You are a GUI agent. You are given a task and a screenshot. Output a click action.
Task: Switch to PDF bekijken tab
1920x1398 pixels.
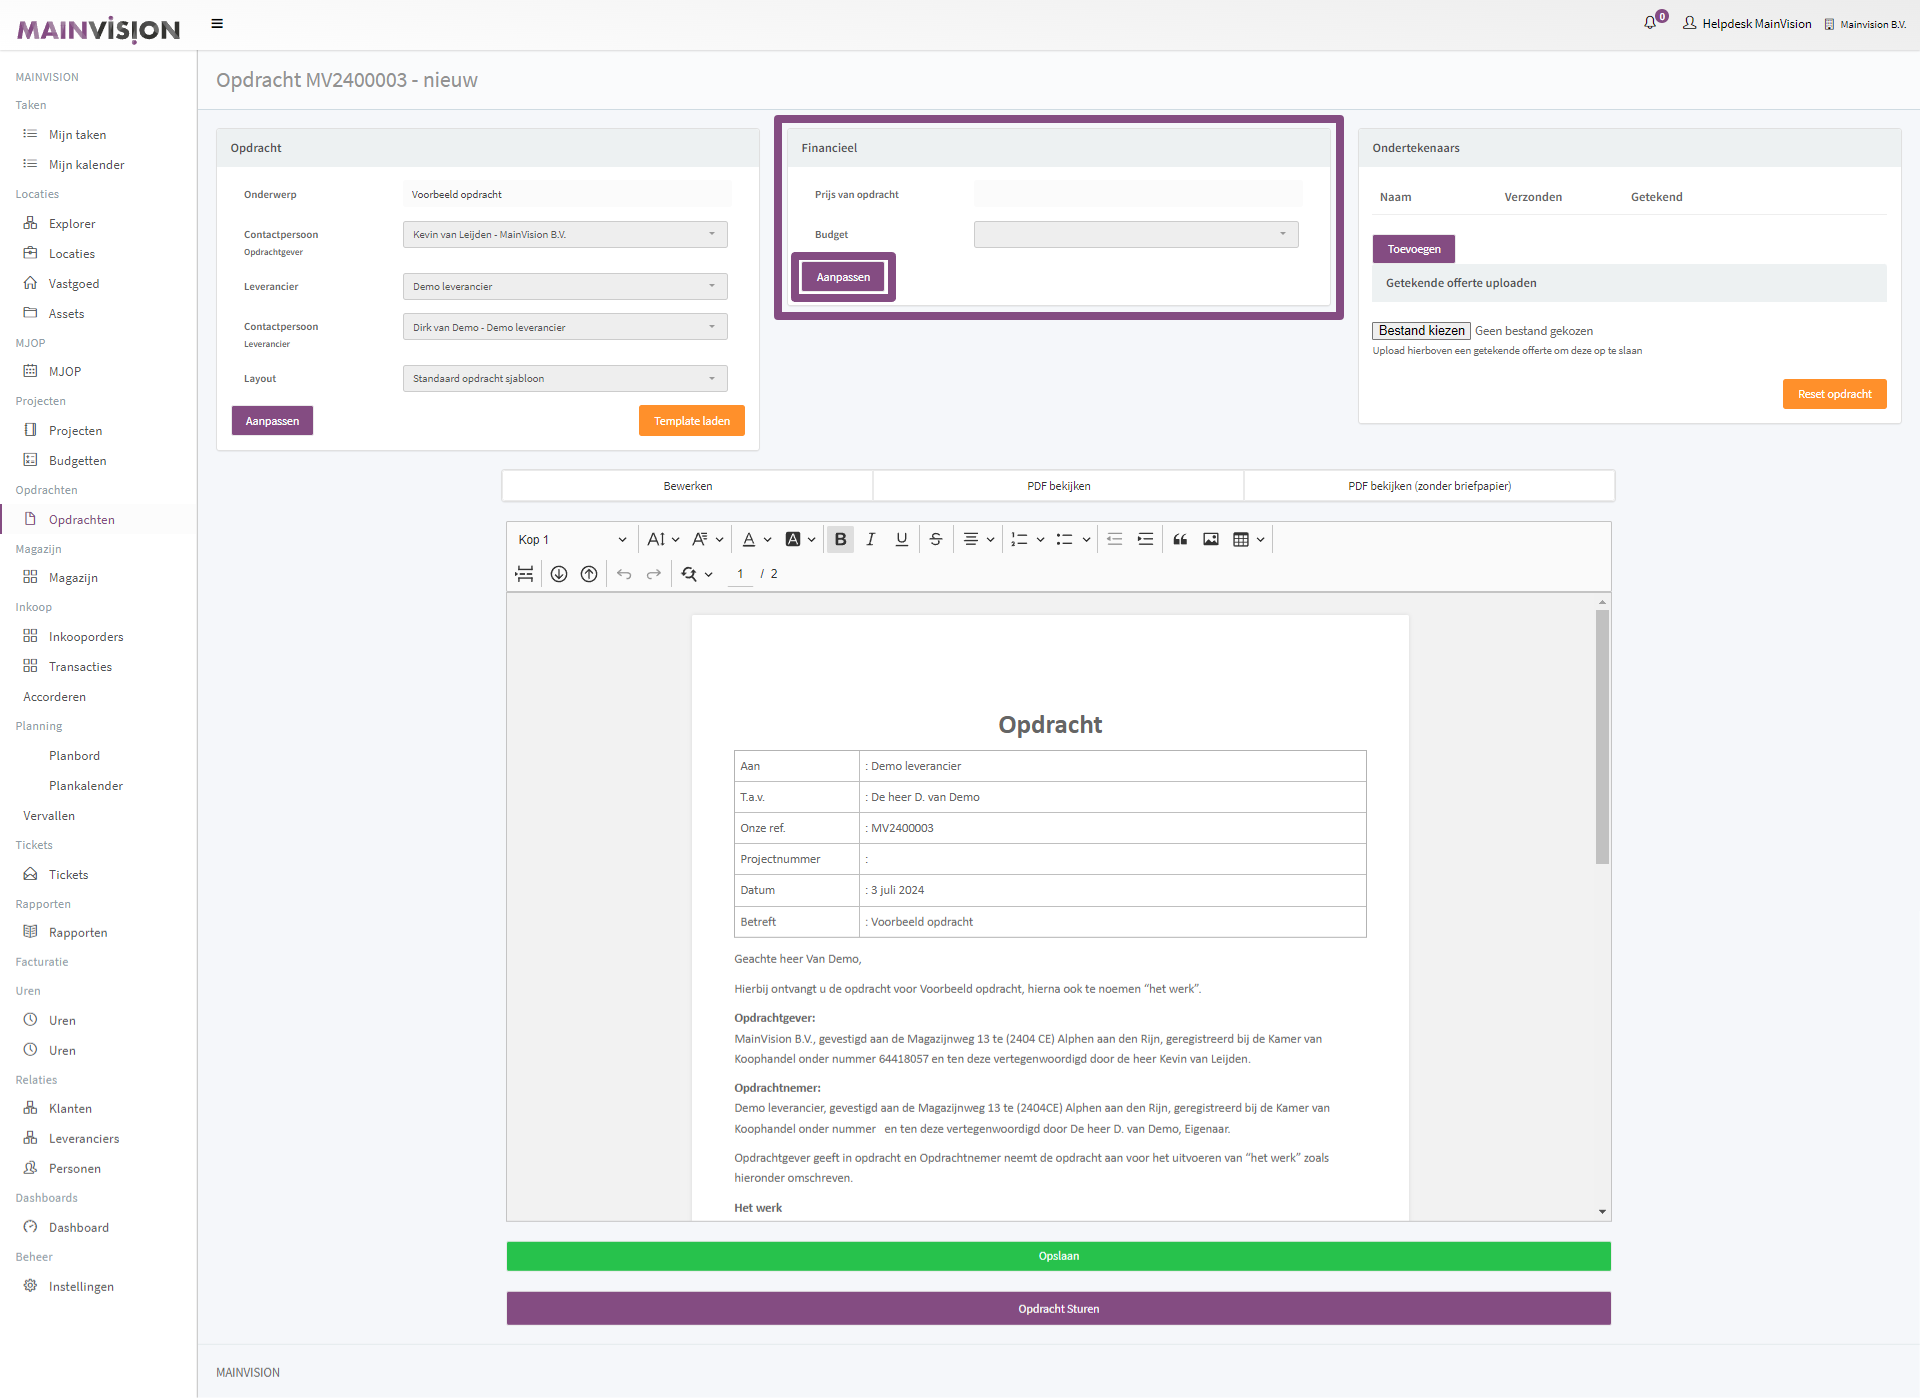[x=1058, y=486]
